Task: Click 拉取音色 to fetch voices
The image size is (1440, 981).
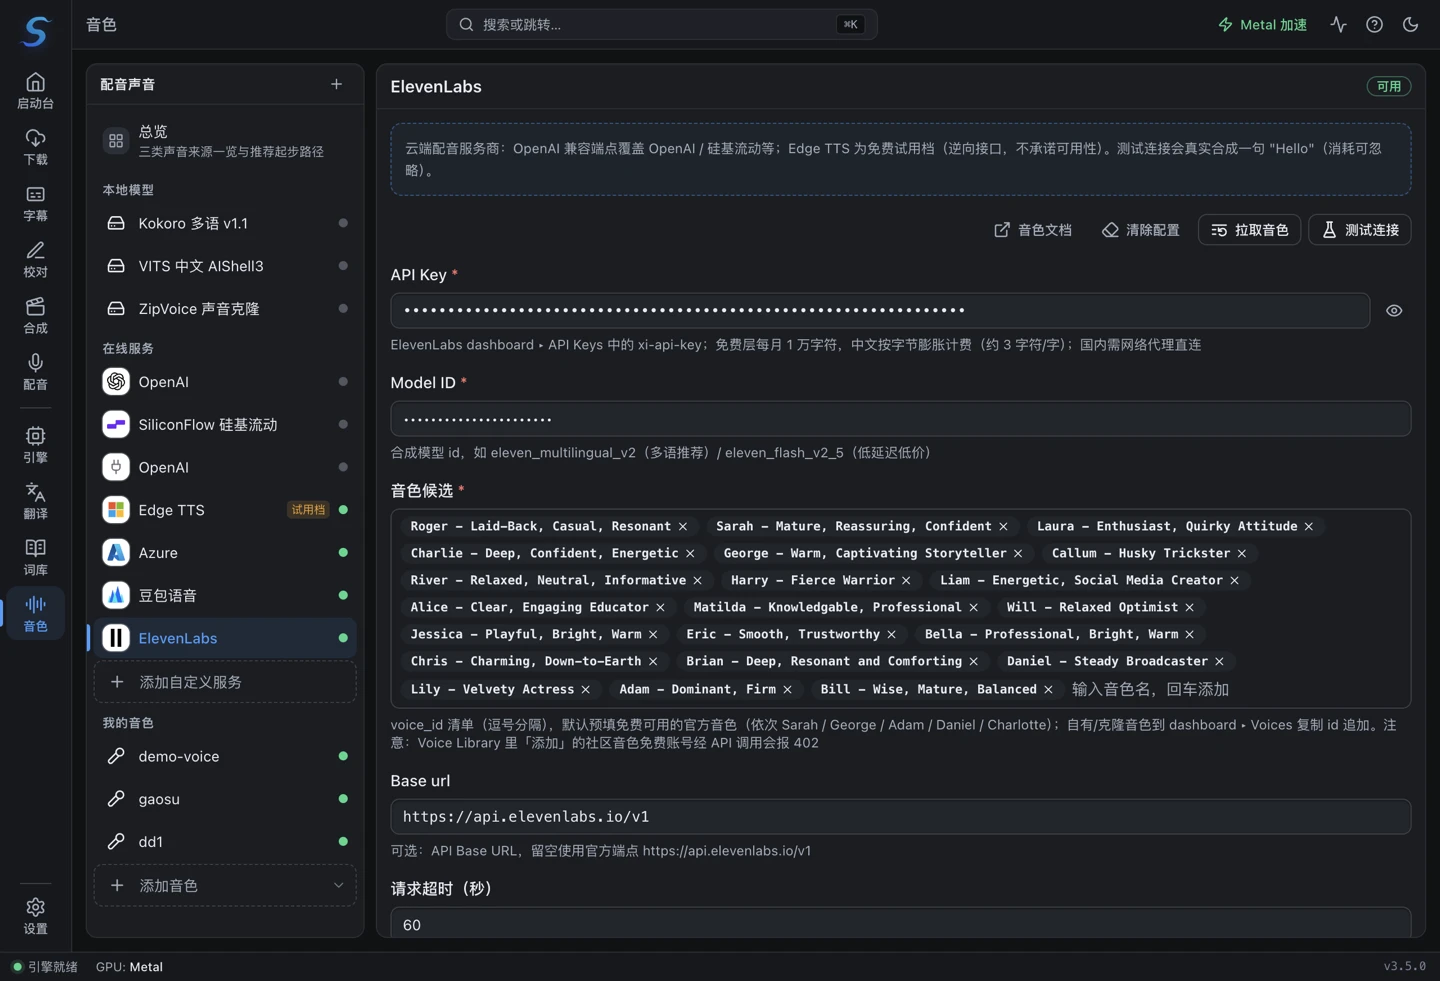Action: click(1250, 230)
